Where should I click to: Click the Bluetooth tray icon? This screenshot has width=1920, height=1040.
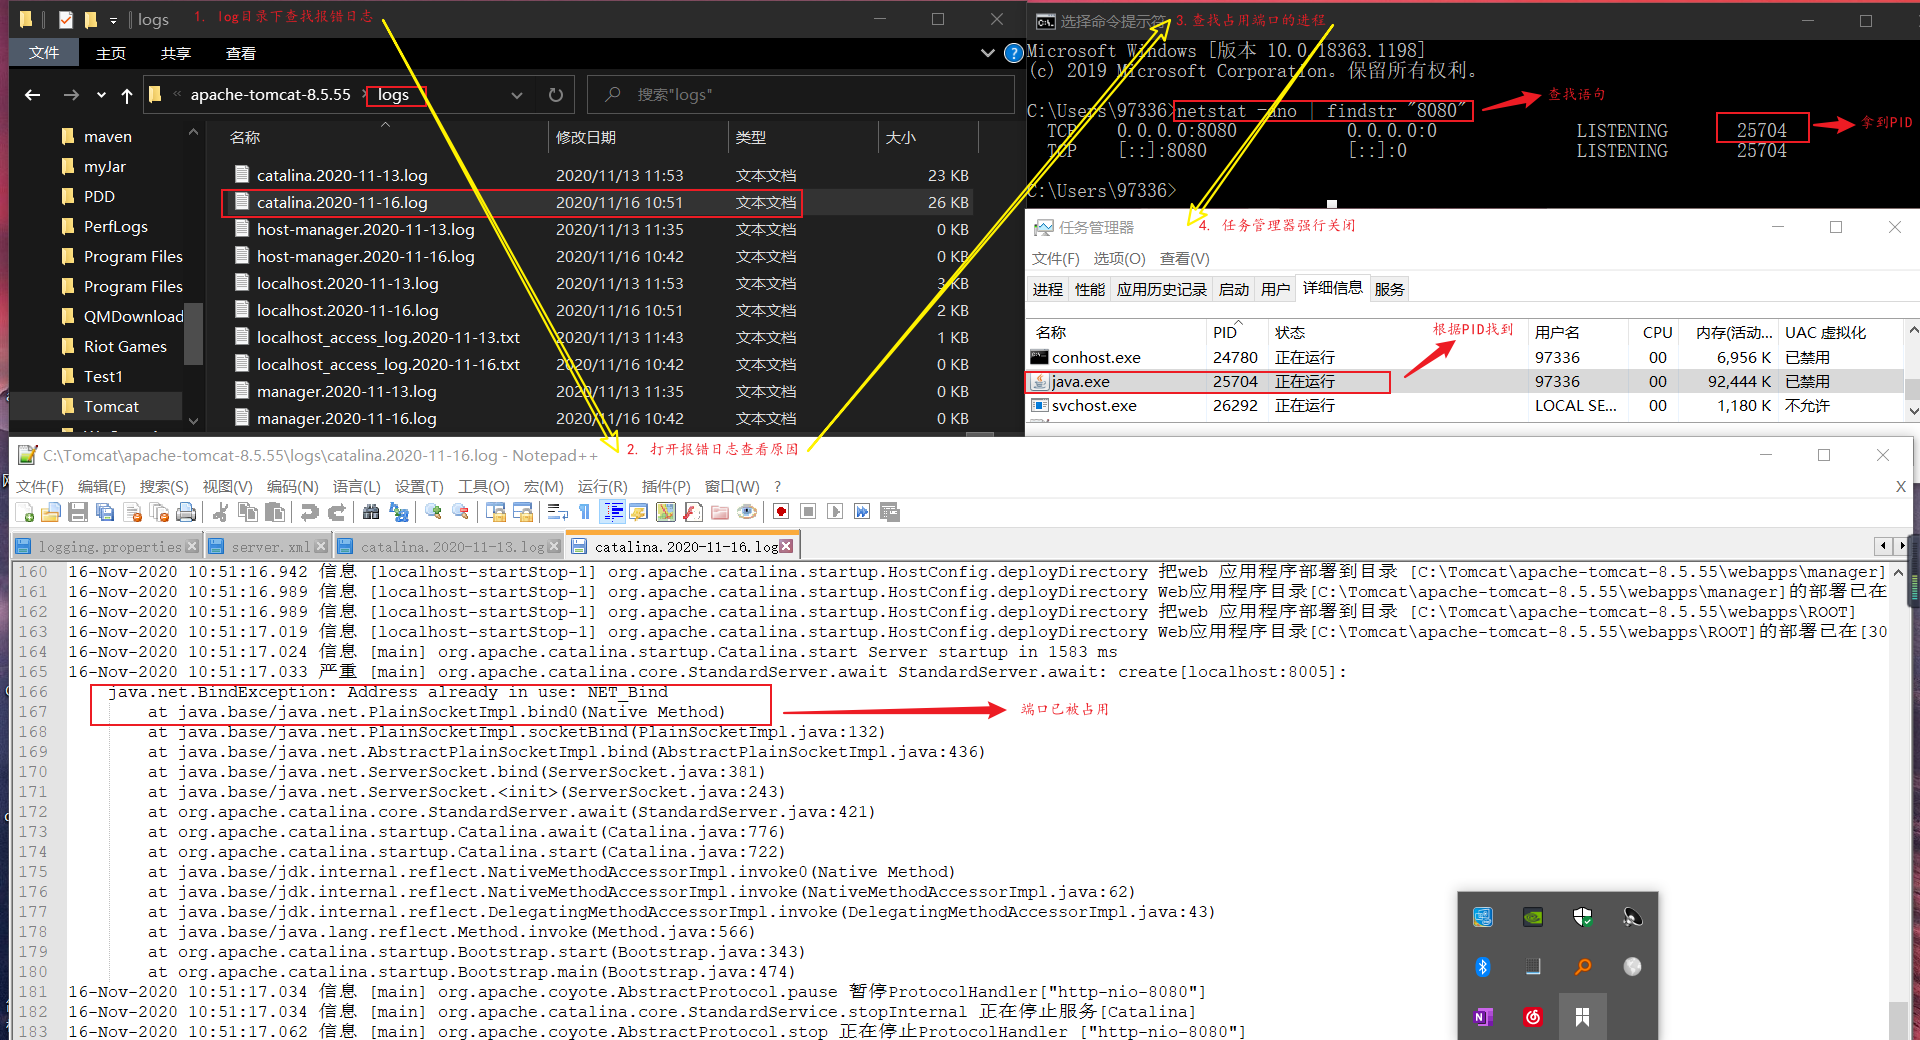1483,967
